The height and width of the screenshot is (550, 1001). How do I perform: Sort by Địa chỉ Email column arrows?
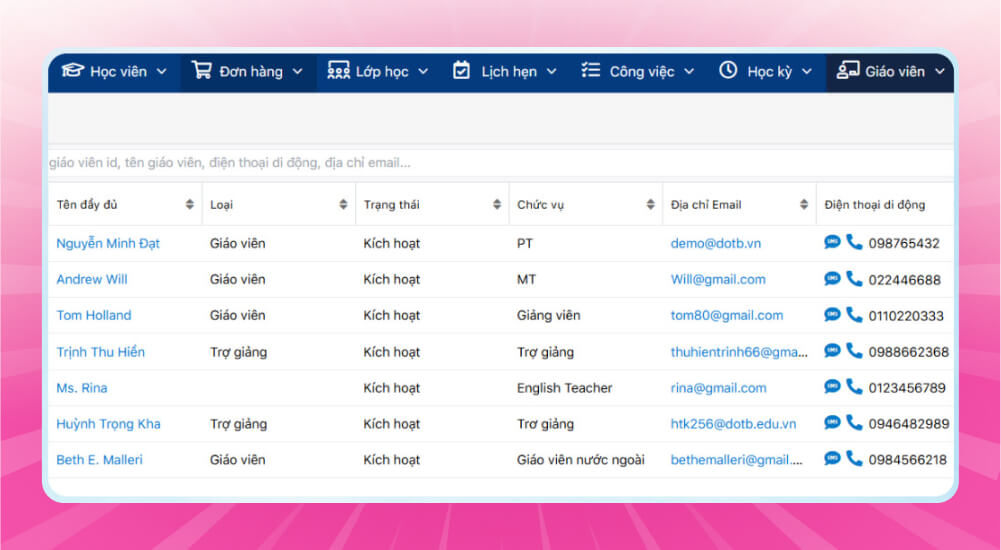tap(804, 204)
